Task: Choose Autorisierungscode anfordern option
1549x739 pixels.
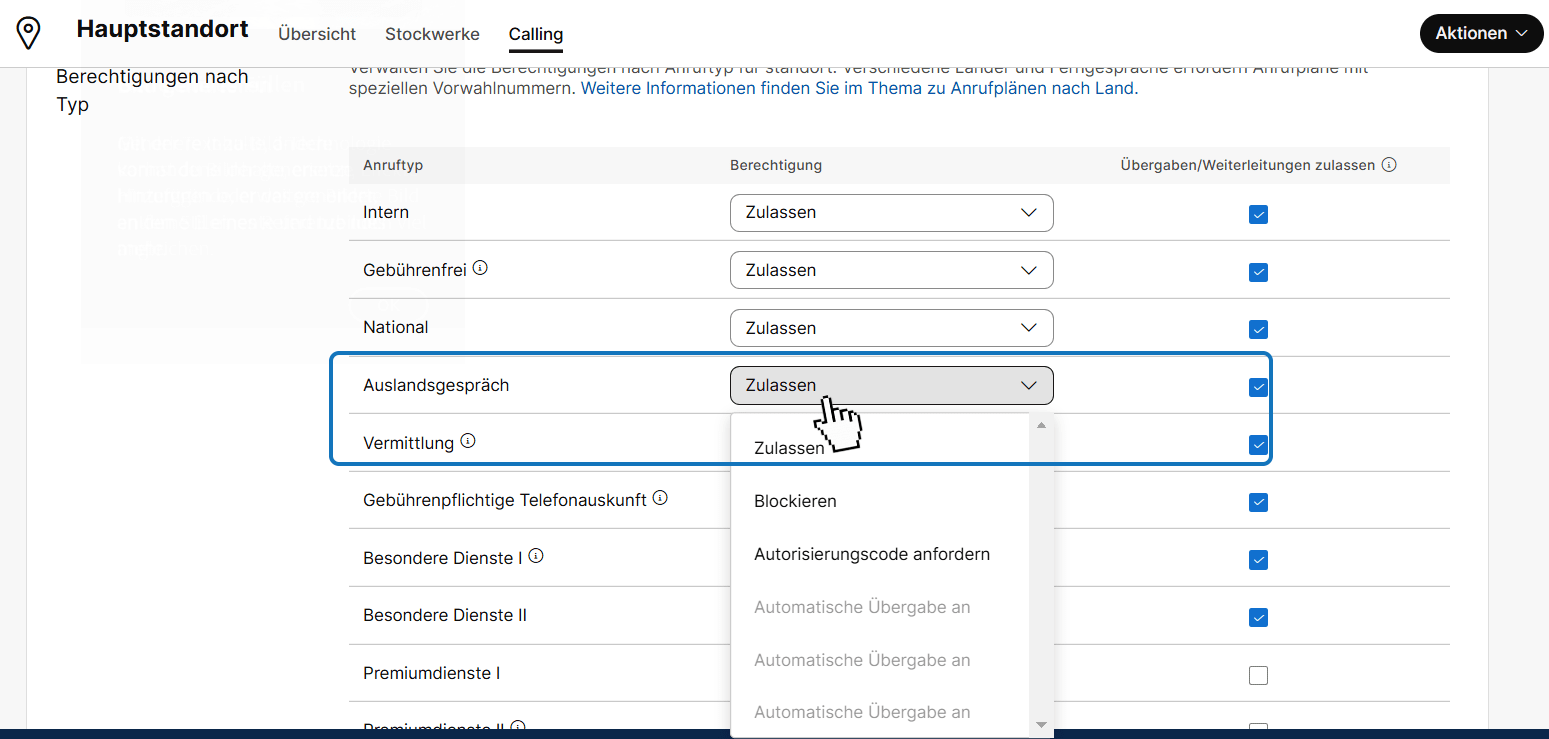Action: [x=871, y=554]
